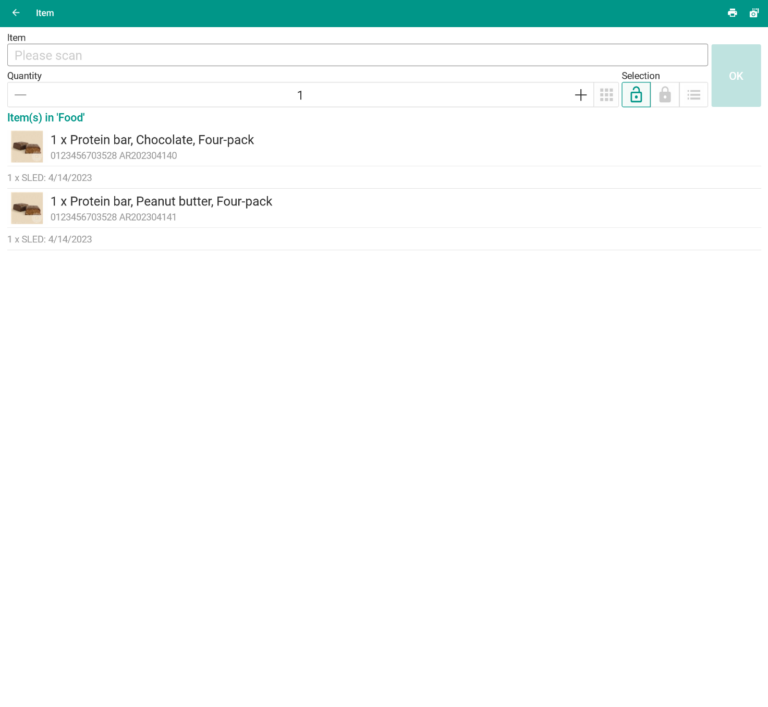Viewport: 768px width, 707px height.
Task: Click the Peanut butter protein bar thumbnail
Action: [x=27, y=208]
